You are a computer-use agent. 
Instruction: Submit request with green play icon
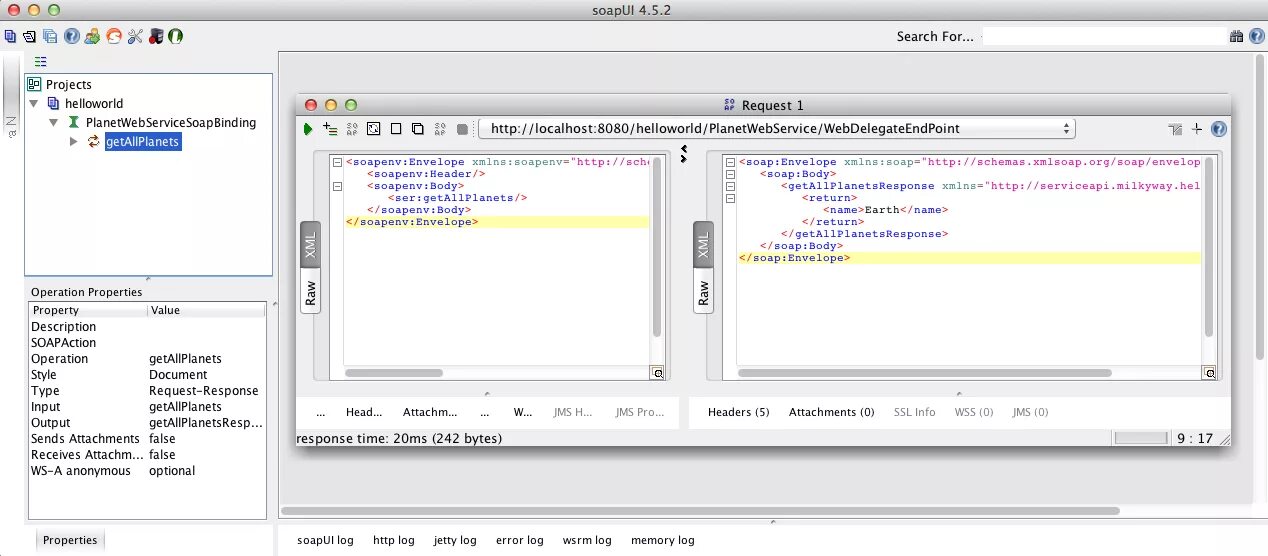(308, 129)
